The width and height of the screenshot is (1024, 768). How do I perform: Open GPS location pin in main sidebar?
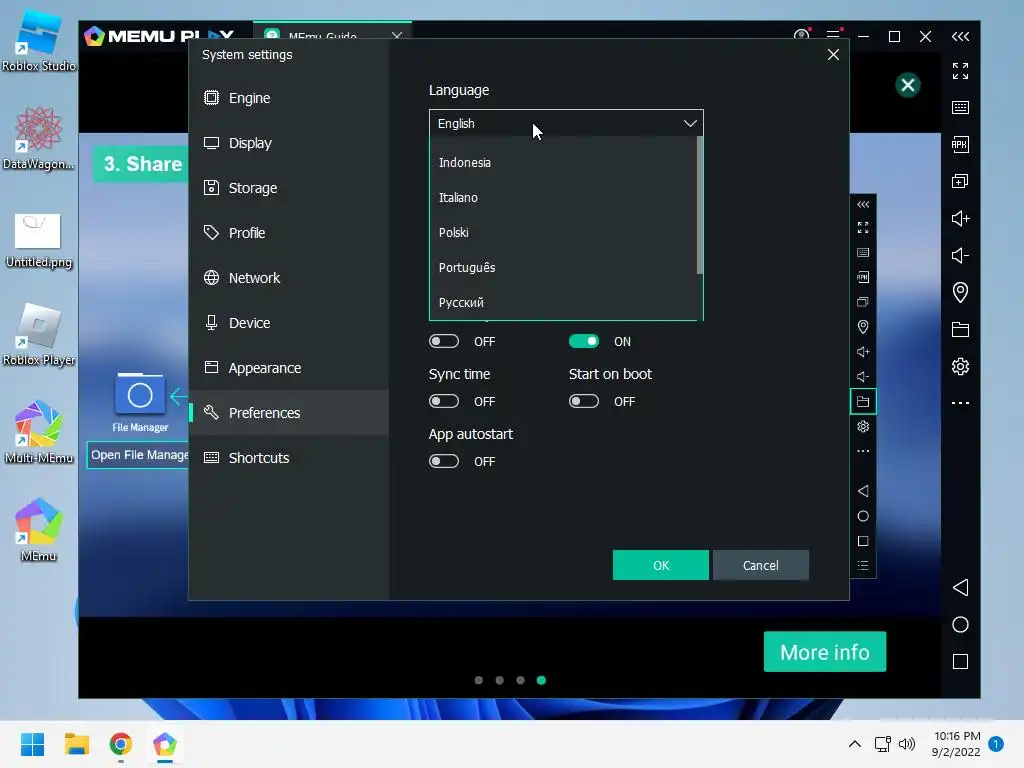(x=960, y=293)
